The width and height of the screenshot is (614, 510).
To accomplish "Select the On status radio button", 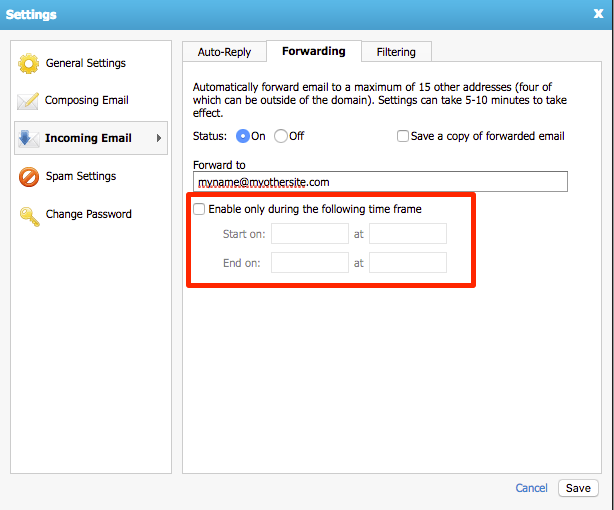I will tap(242, 136).
